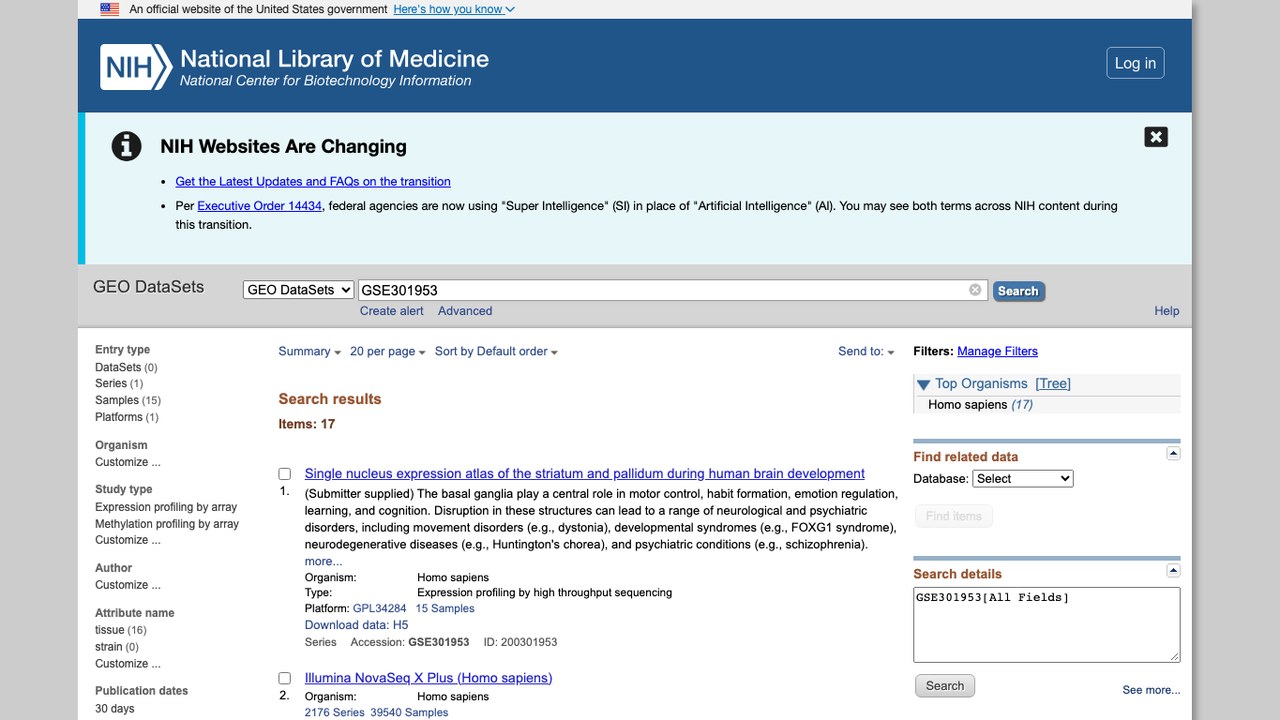Click the Log in button
This screenshot has width=1280, height=720.
(x=1135, y=63)
